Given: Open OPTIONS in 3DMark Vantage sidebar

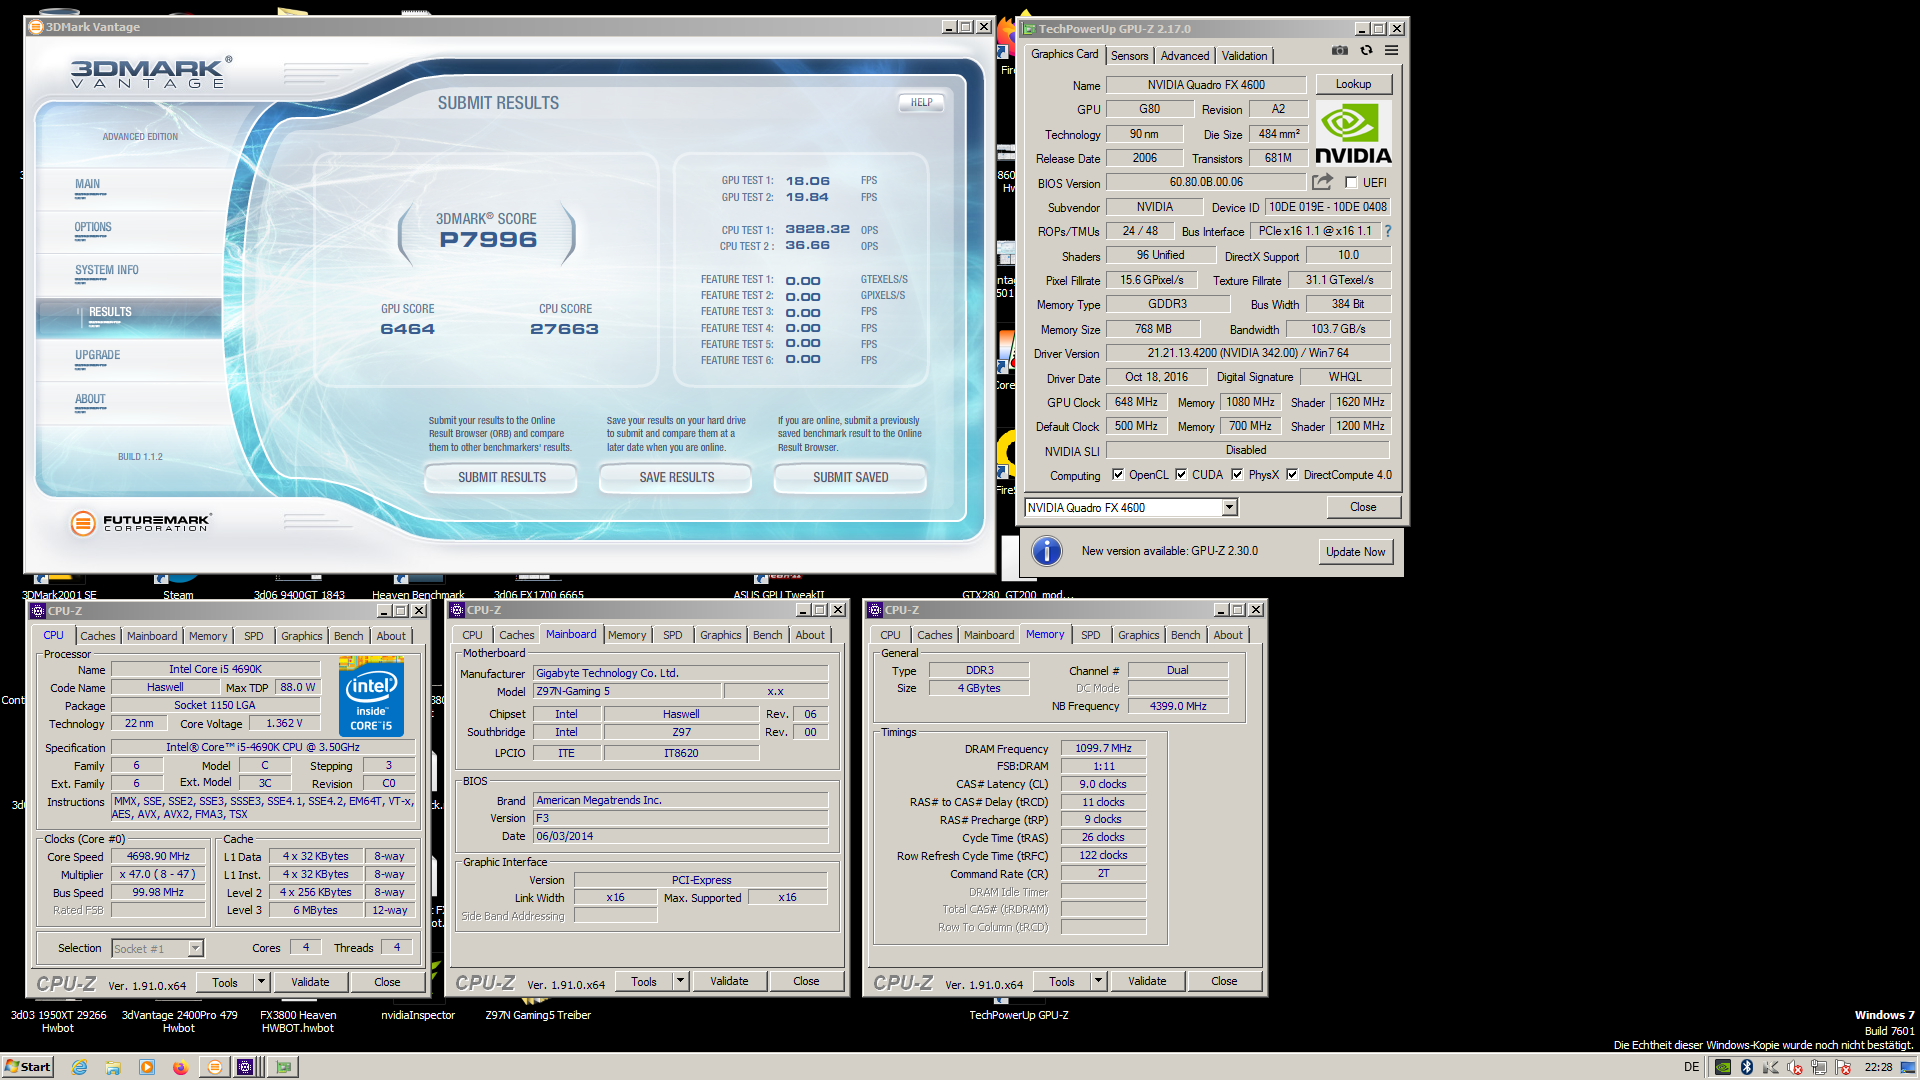Looking at the screenshot, I should [93, 227].
